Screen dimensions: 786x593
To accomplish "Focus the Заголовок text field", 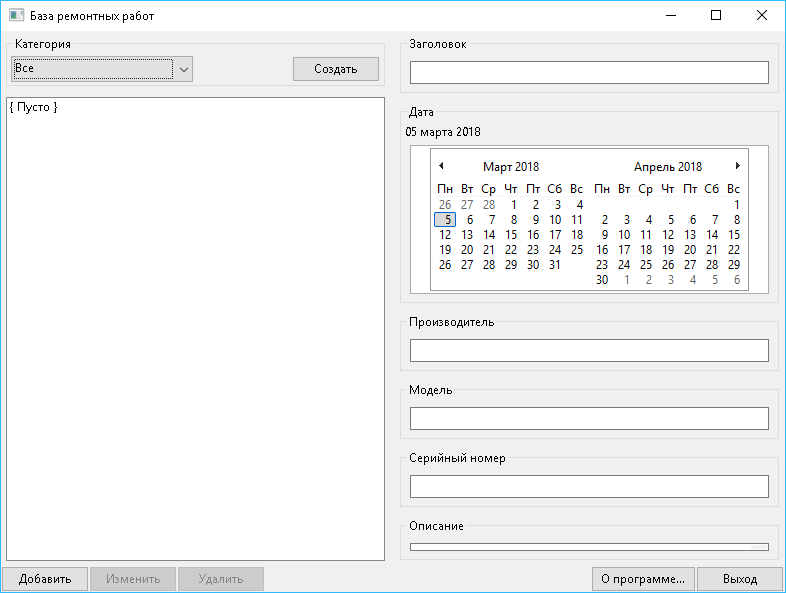I will 588,72.
